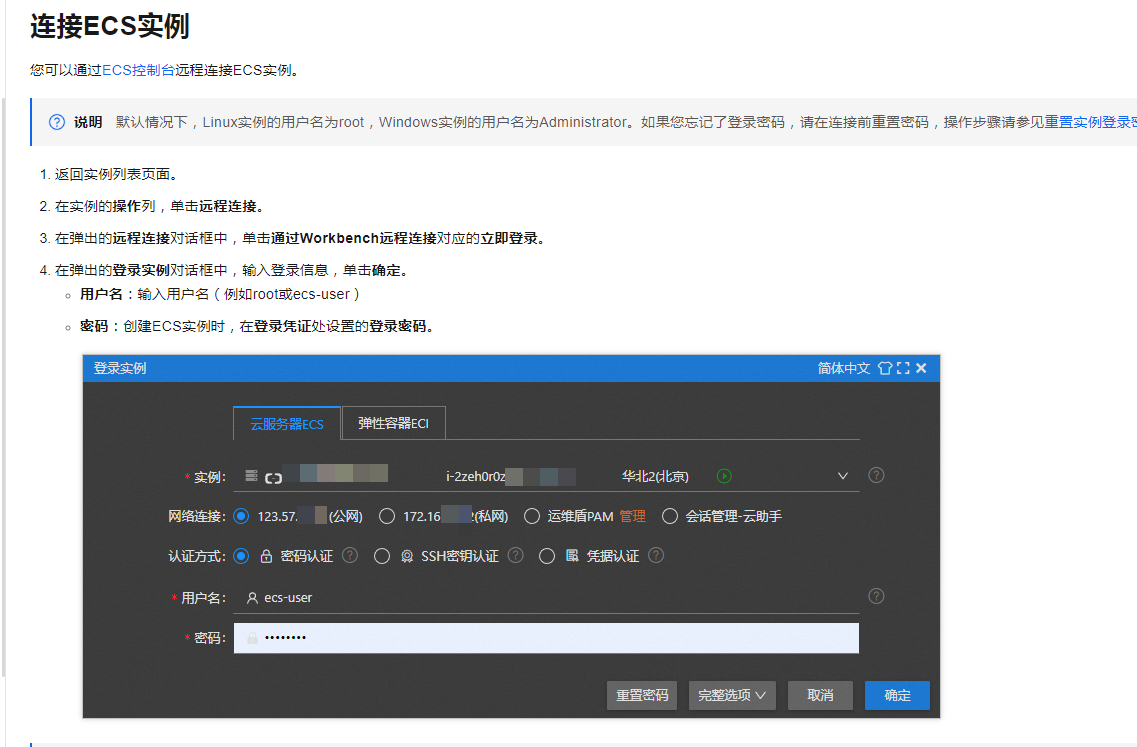Click the lock icon beside 密码认证
The image size is (1137, 747).
coord(266,556)
